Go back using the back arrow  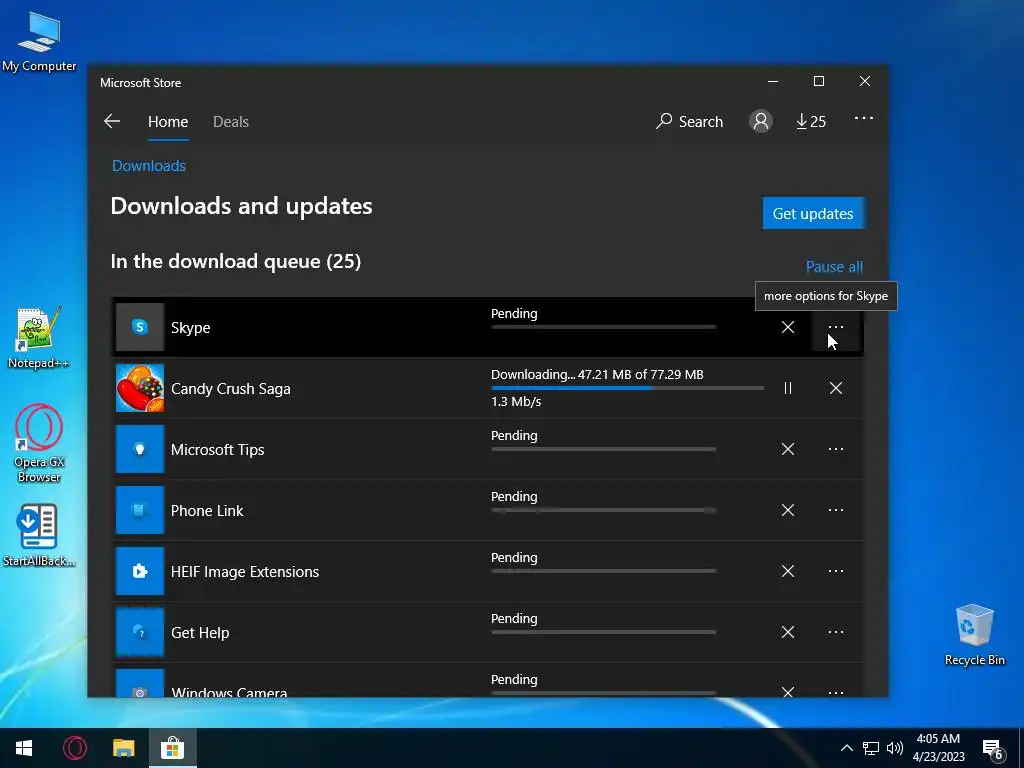coord(112,121)
